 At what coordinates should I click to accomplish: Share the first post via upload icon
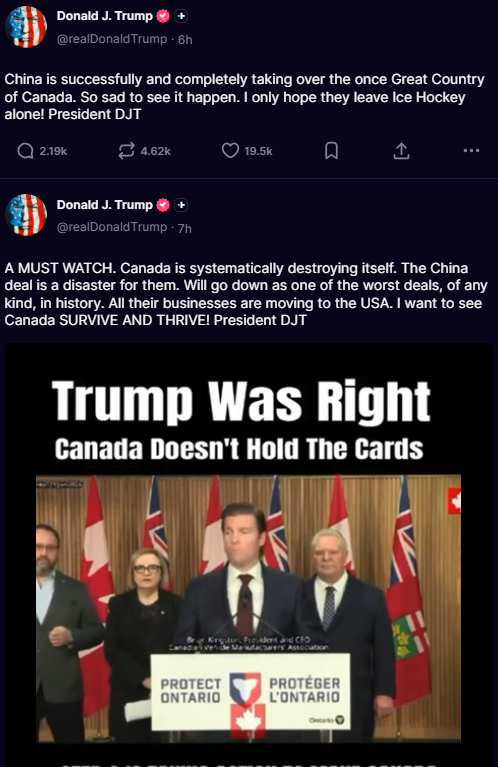401,151
